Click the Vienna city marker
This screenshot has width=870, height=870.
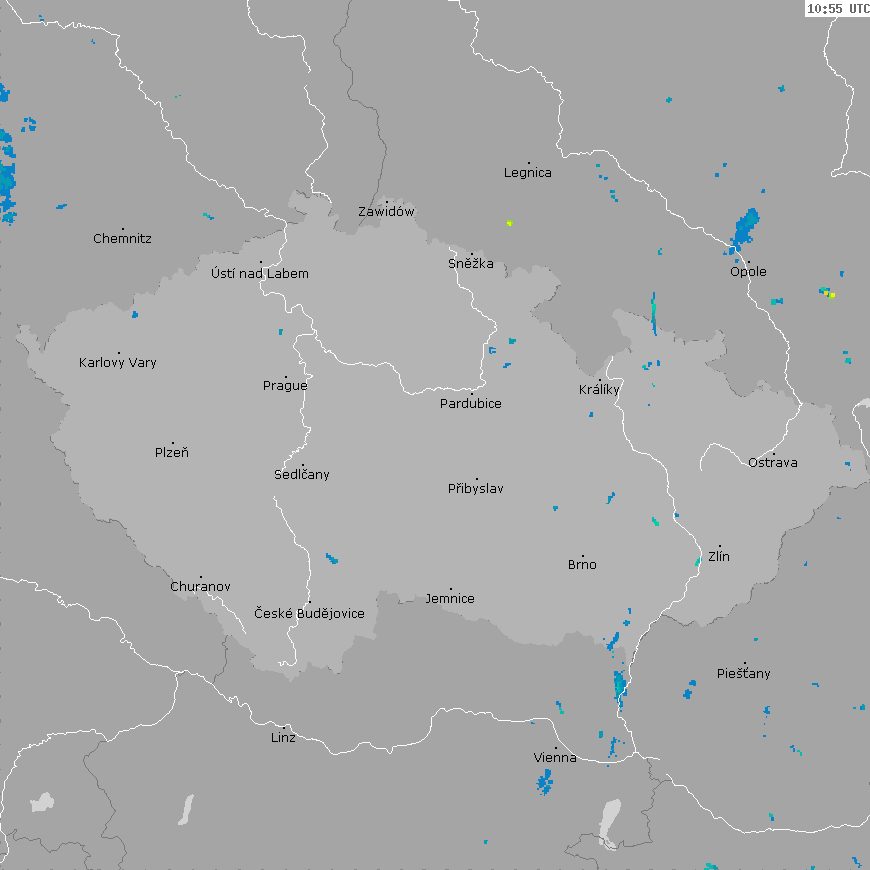(557, 748)
